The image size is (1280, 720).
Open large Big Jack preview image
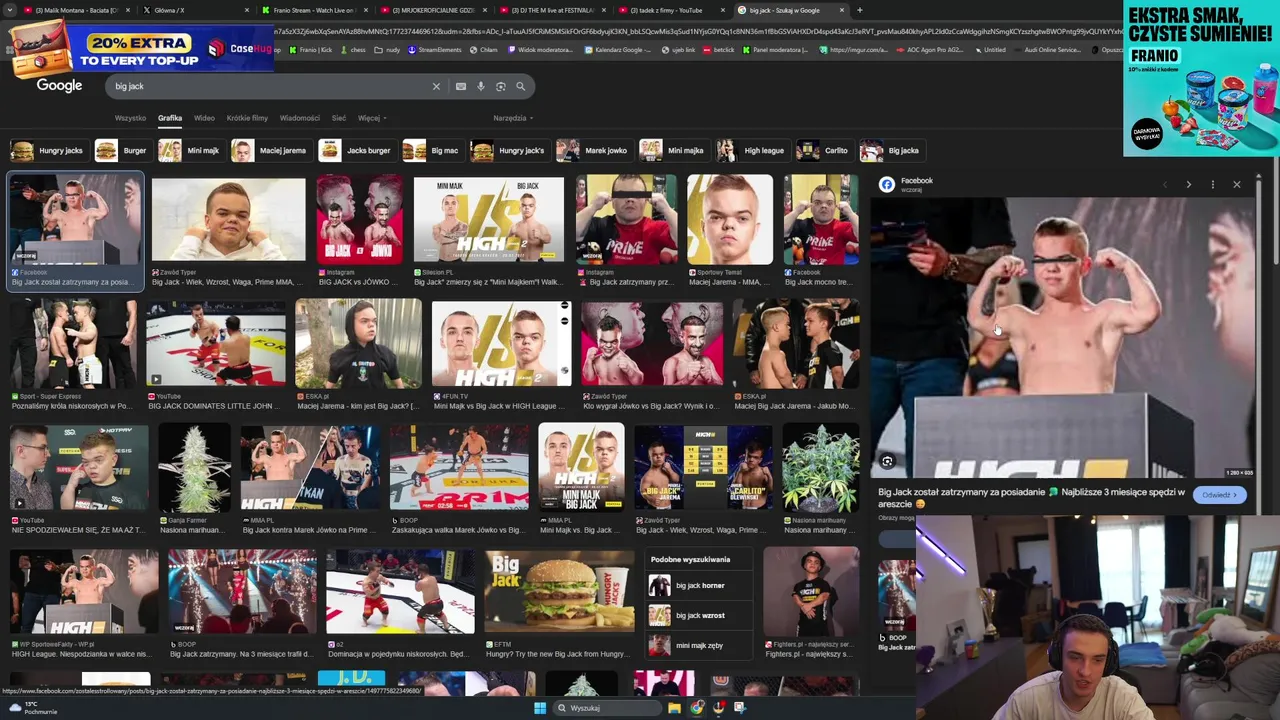[1063, 338]
